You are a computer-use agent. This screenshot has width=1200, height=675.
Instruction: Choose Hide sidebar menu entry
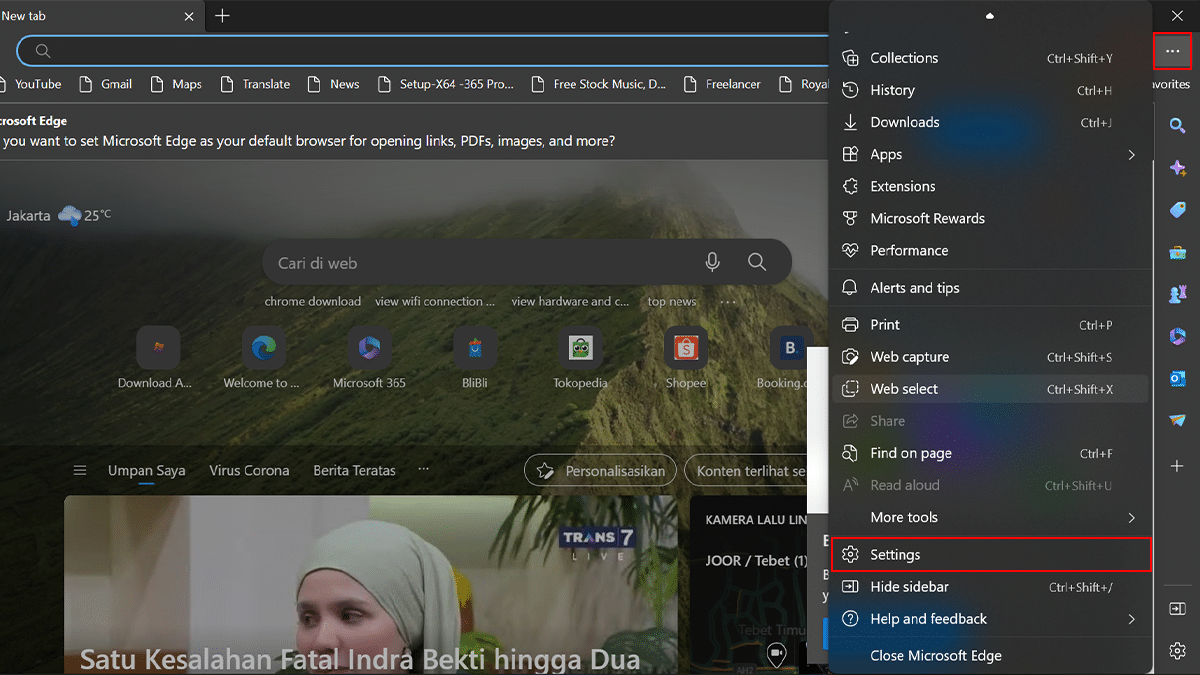(x=909, y=587)
